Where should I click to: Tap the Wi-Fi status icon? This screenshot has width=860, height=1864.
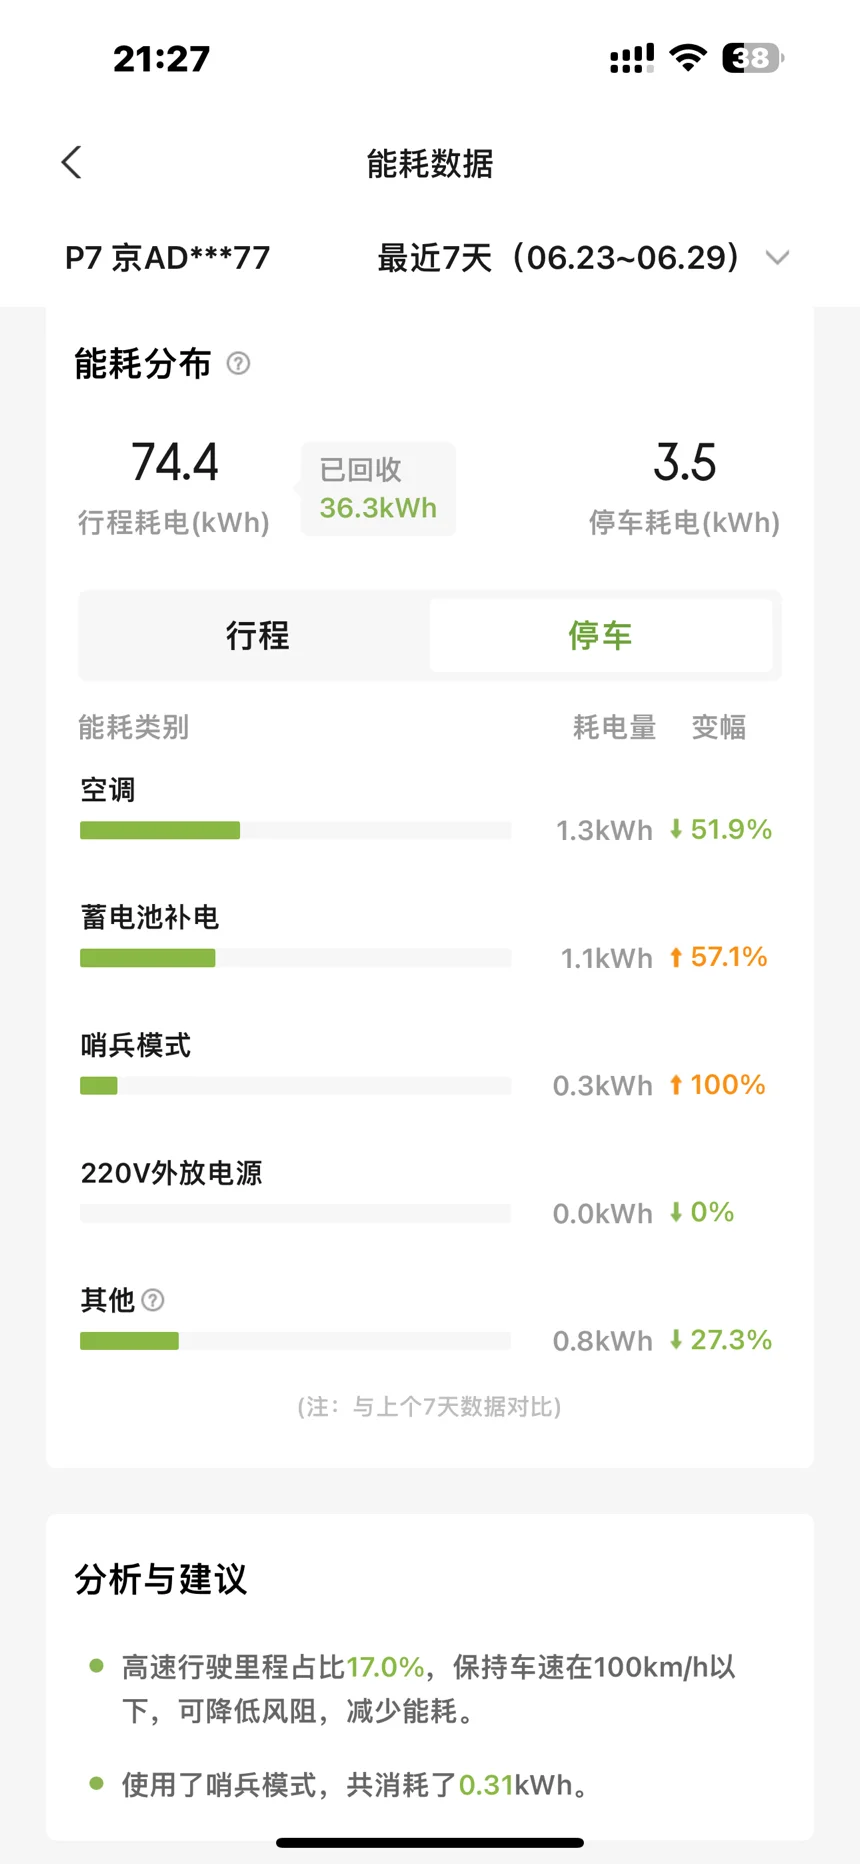[687, 58]
